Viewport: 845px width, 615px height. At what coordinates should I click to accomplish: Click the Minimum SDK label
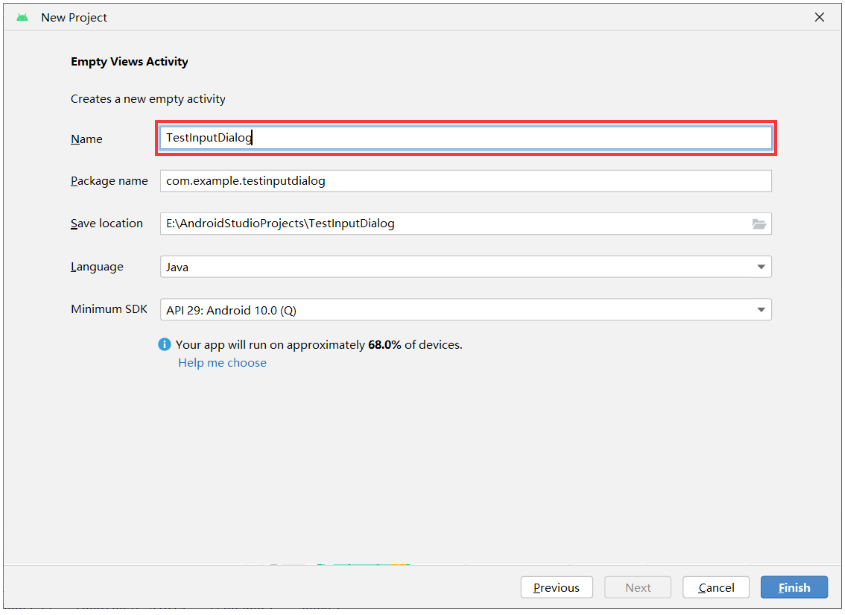109,309
